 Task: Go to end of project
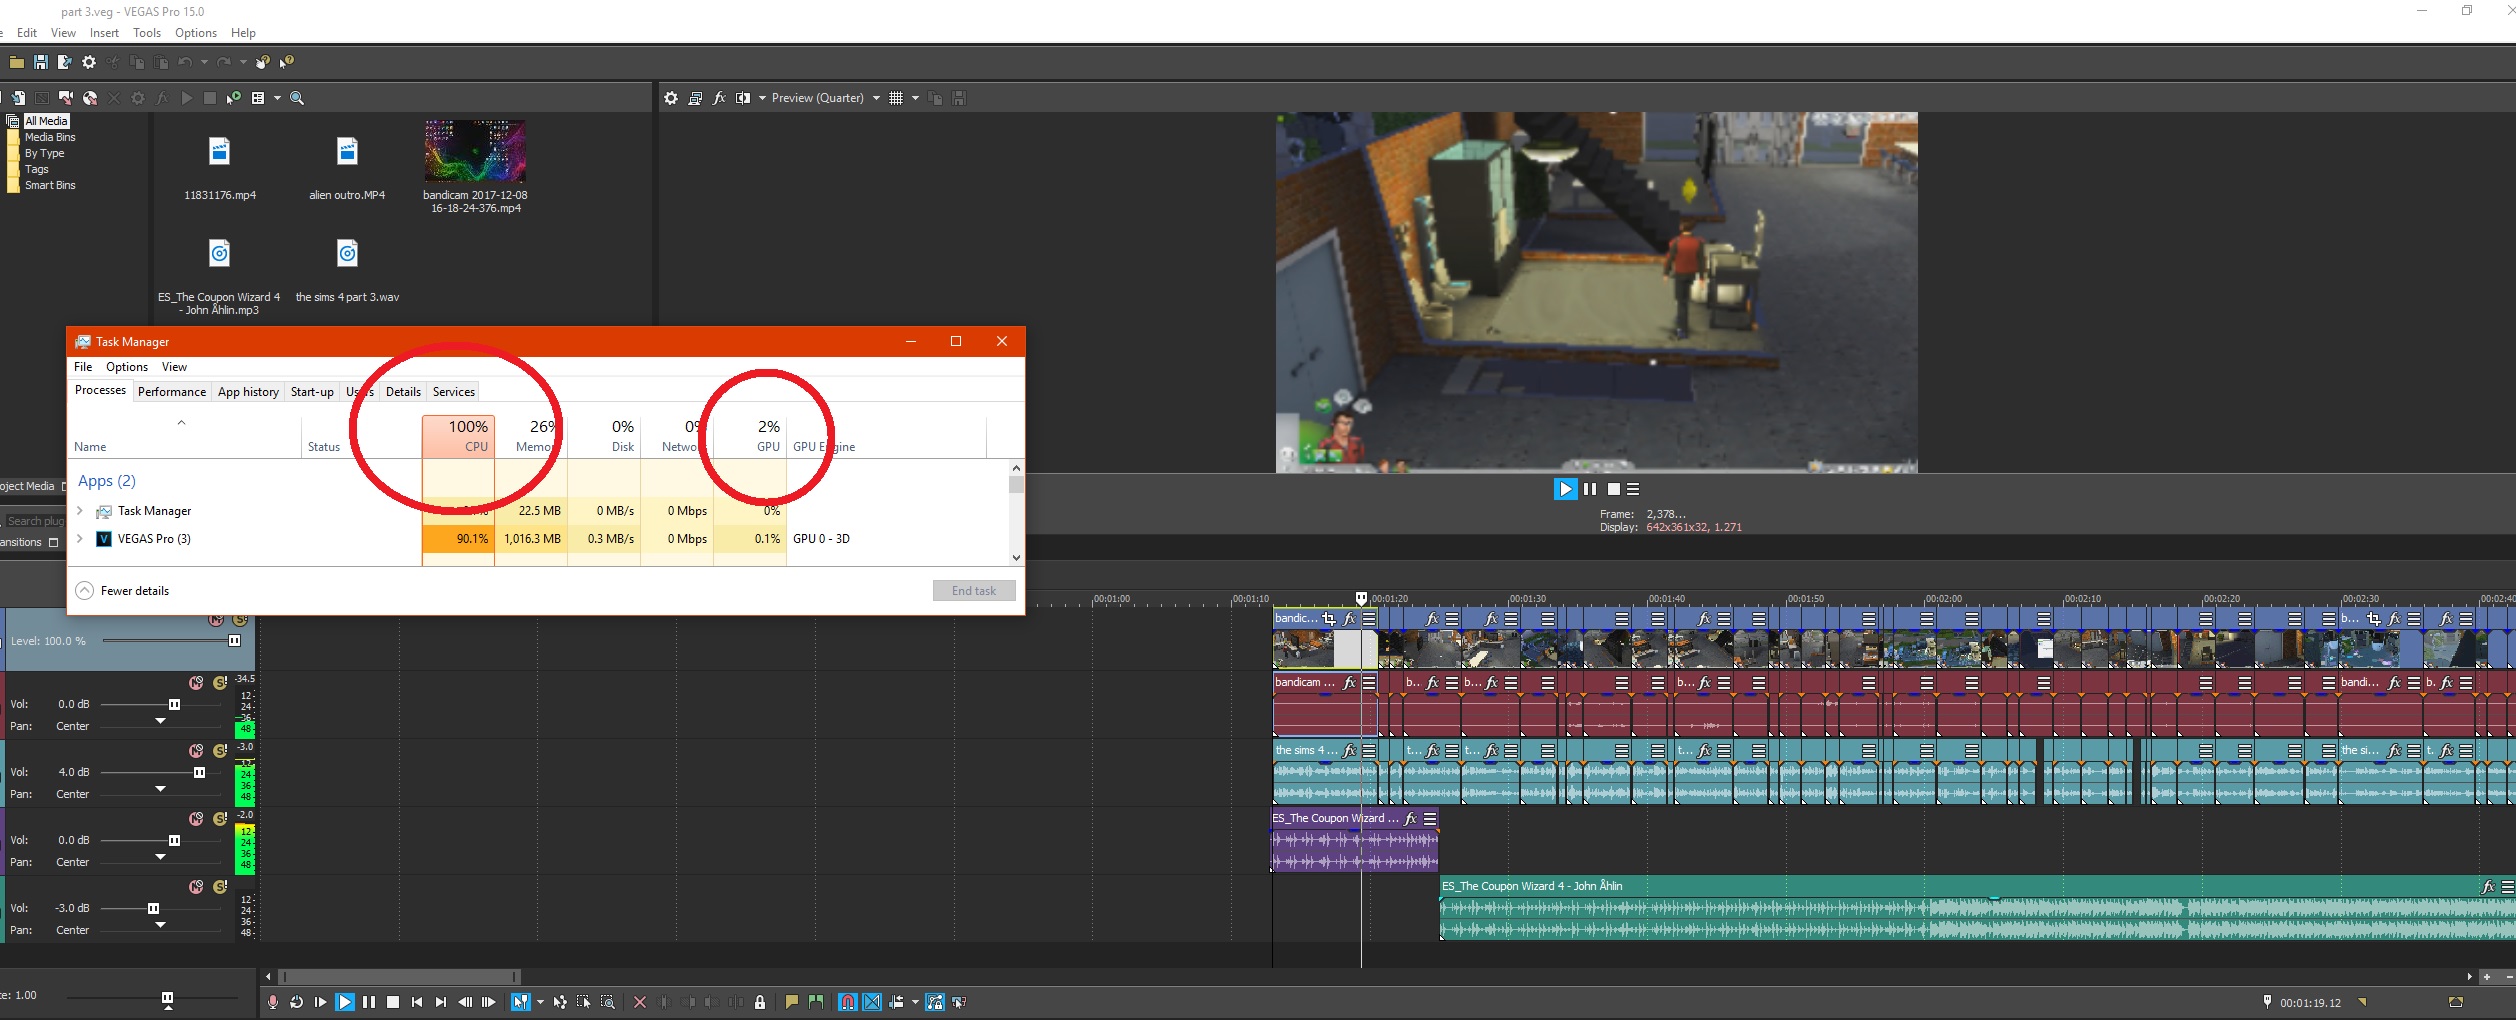coord(441,1002)
